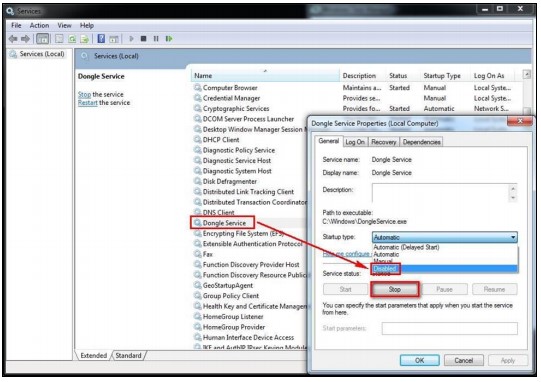Select Services (Local) in the console tree
Screen dimensions: 541x382
point(42,54)
